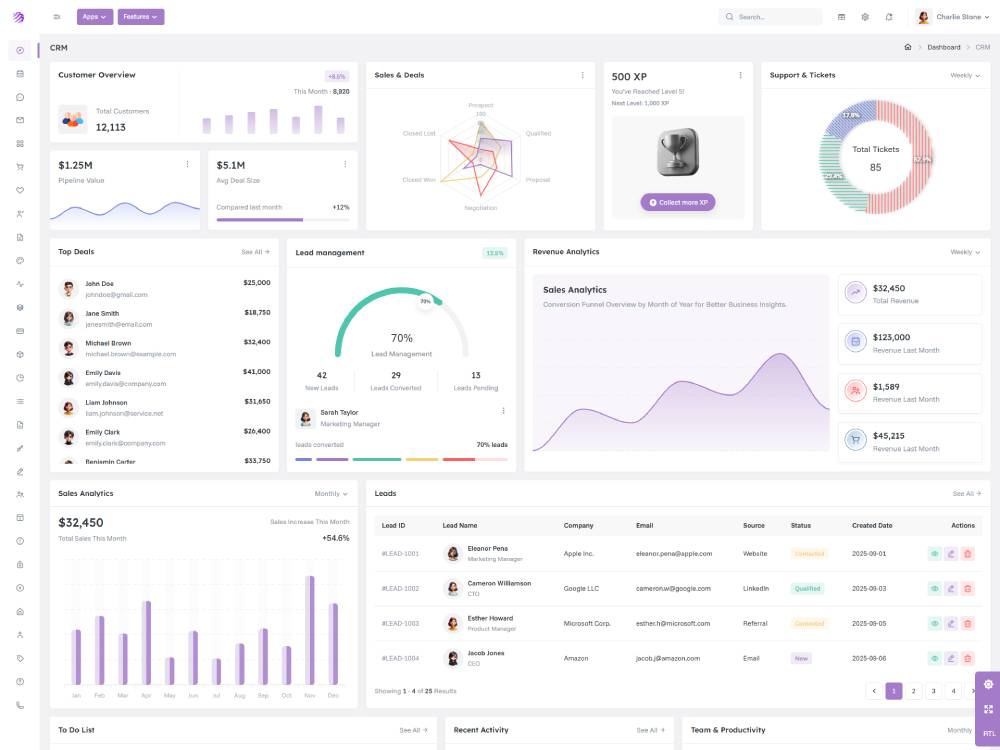Edit the Cameron Williamson lead row
1000x750 pixels.
point(951,588)
